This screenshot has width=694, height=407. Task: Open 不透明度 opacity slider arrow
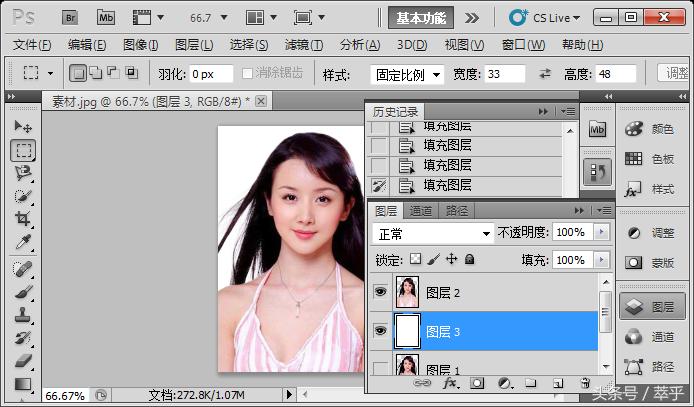click(601, 232)
